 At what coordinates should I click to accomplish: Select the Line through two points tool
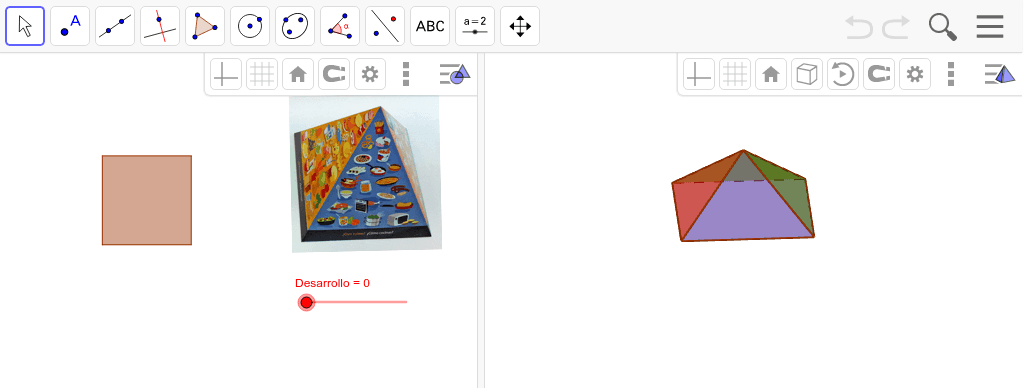tap(115, 26)
